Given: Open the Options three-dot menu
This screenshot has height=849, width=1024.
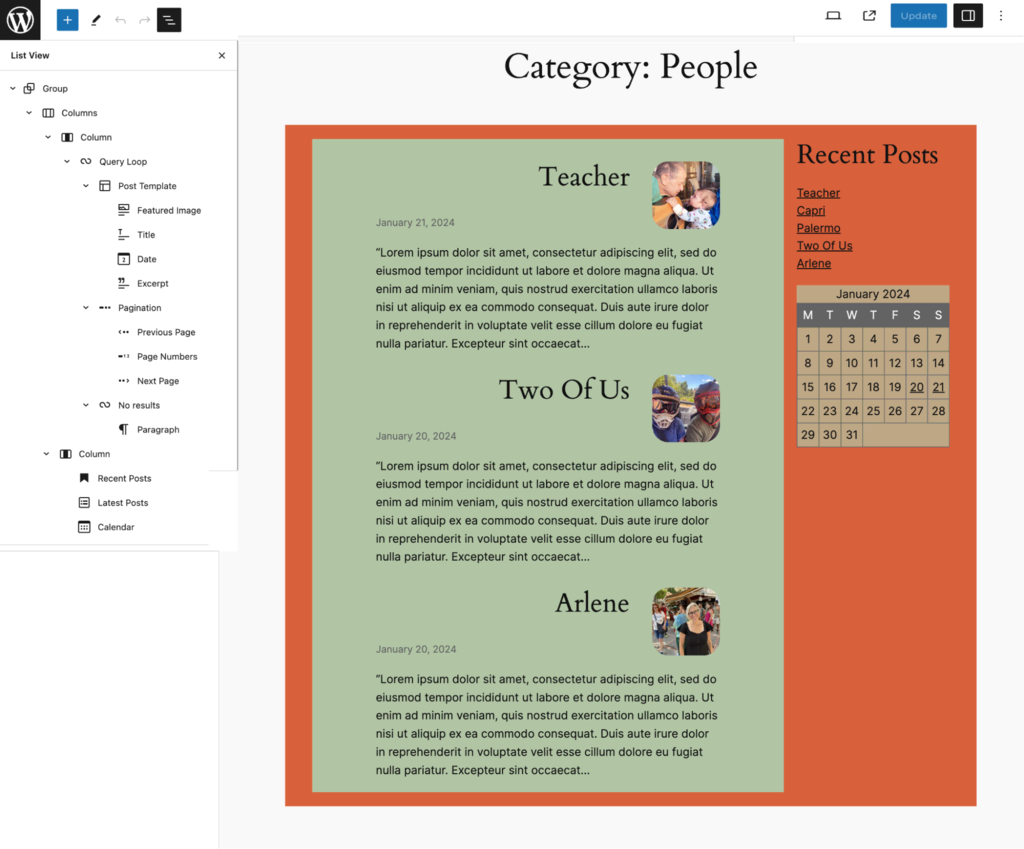Looking at the screenshot, I should coord(1001,16).
